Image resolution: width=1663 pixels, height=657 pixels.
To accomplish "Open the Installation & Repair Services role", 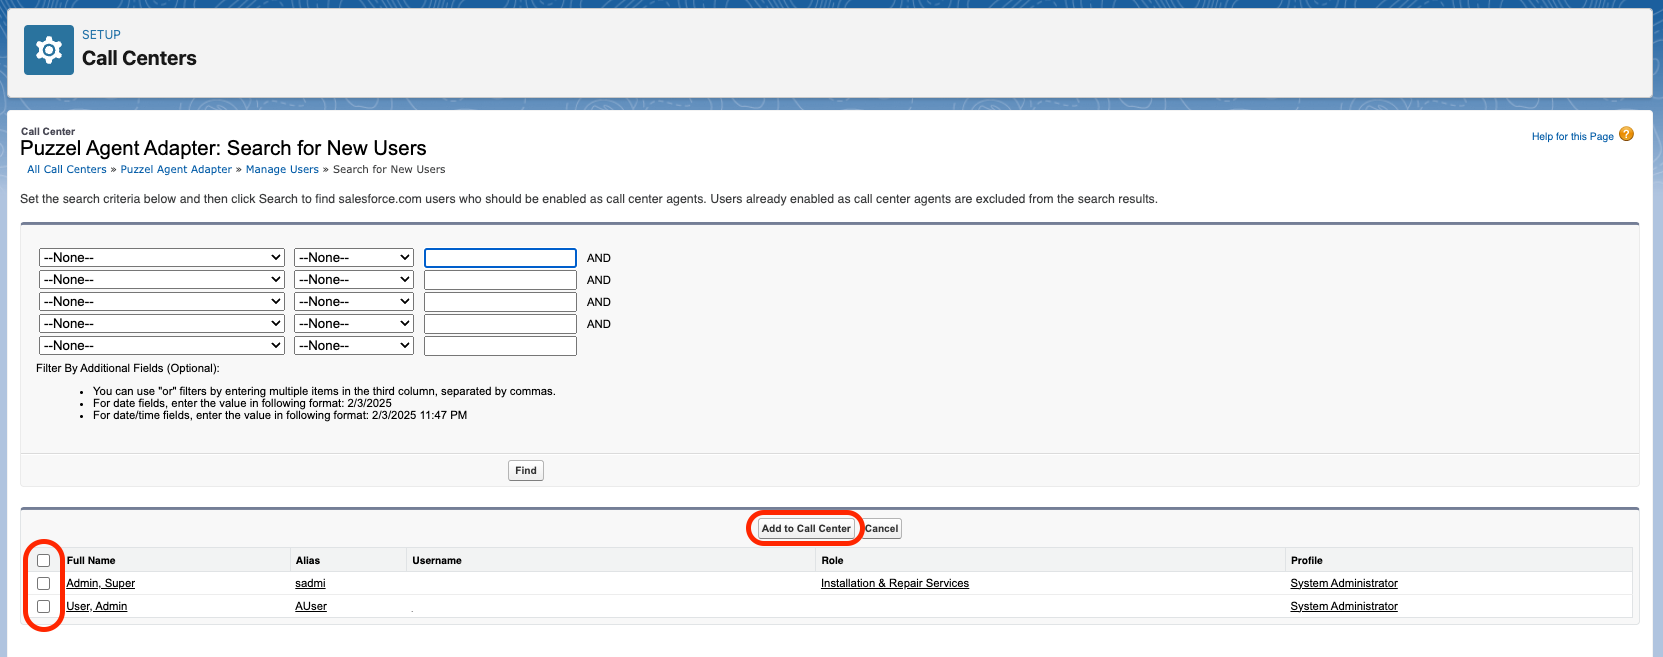I will tap(895, 584).
